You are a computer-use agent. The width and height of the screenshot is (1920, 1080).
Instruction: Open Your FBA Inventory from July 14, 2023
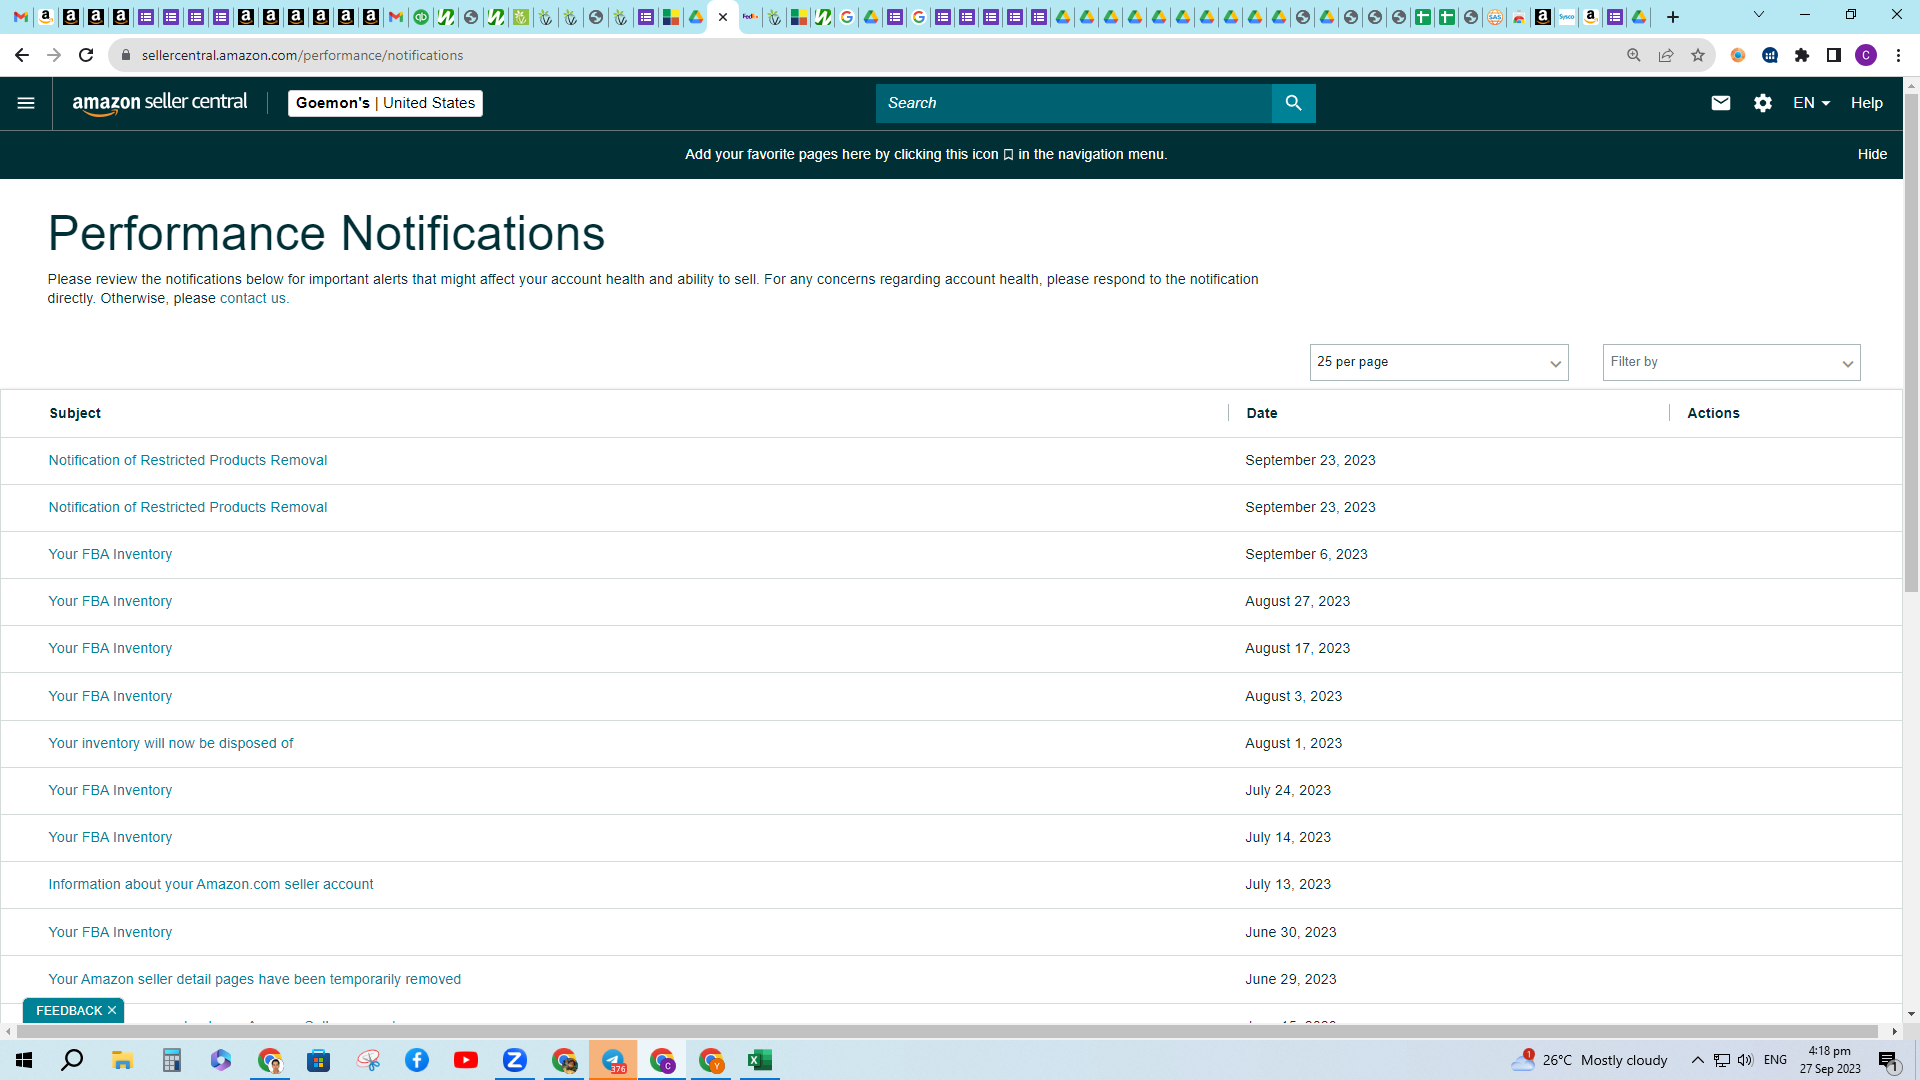pyautogui.click(x=110, y=837)
